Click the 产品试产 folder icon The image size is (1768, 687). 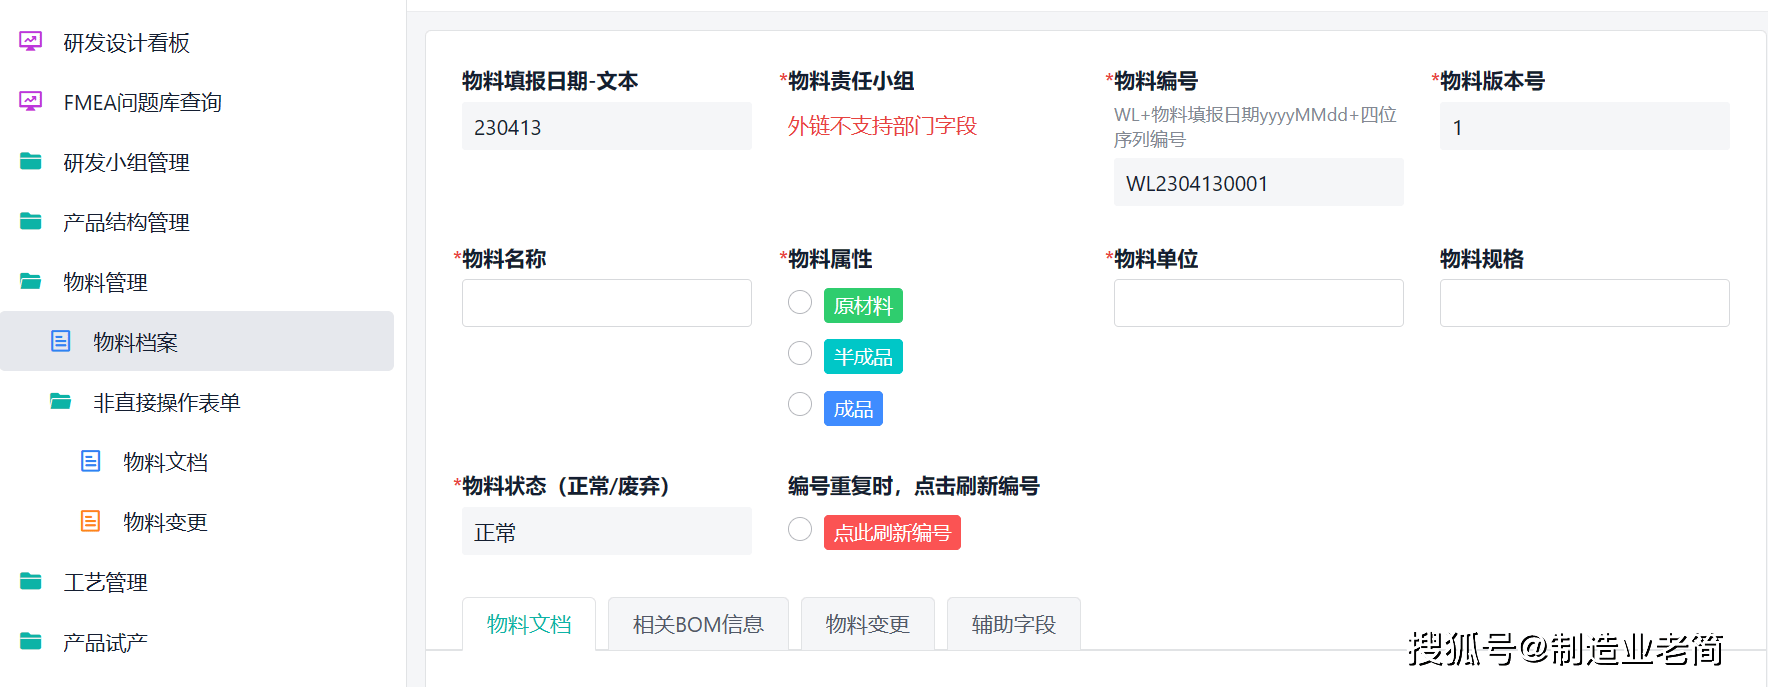click(x=31, y=641)
